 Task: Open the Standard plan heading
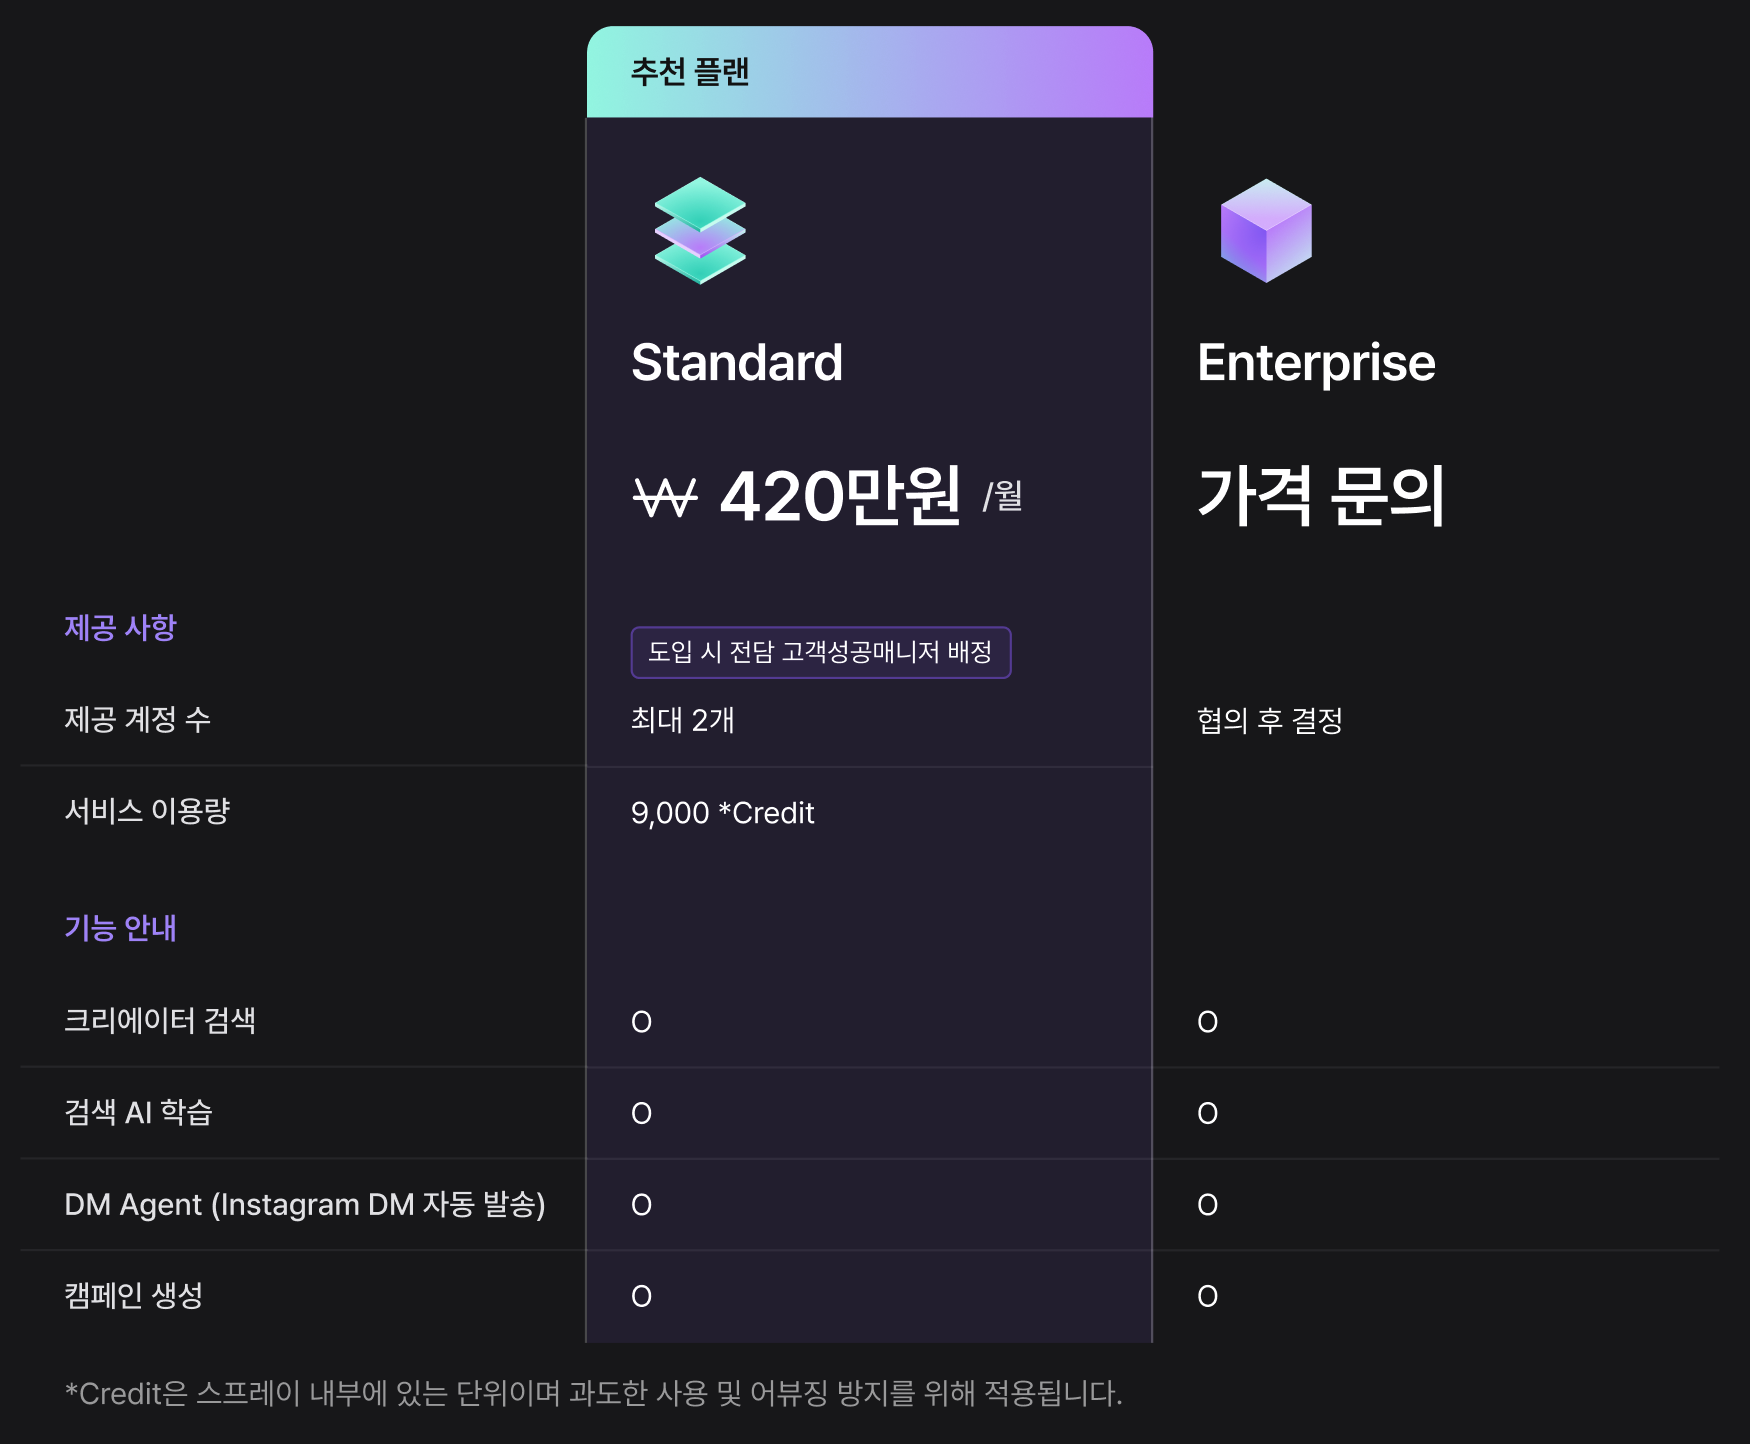click(x=737, y=362)
